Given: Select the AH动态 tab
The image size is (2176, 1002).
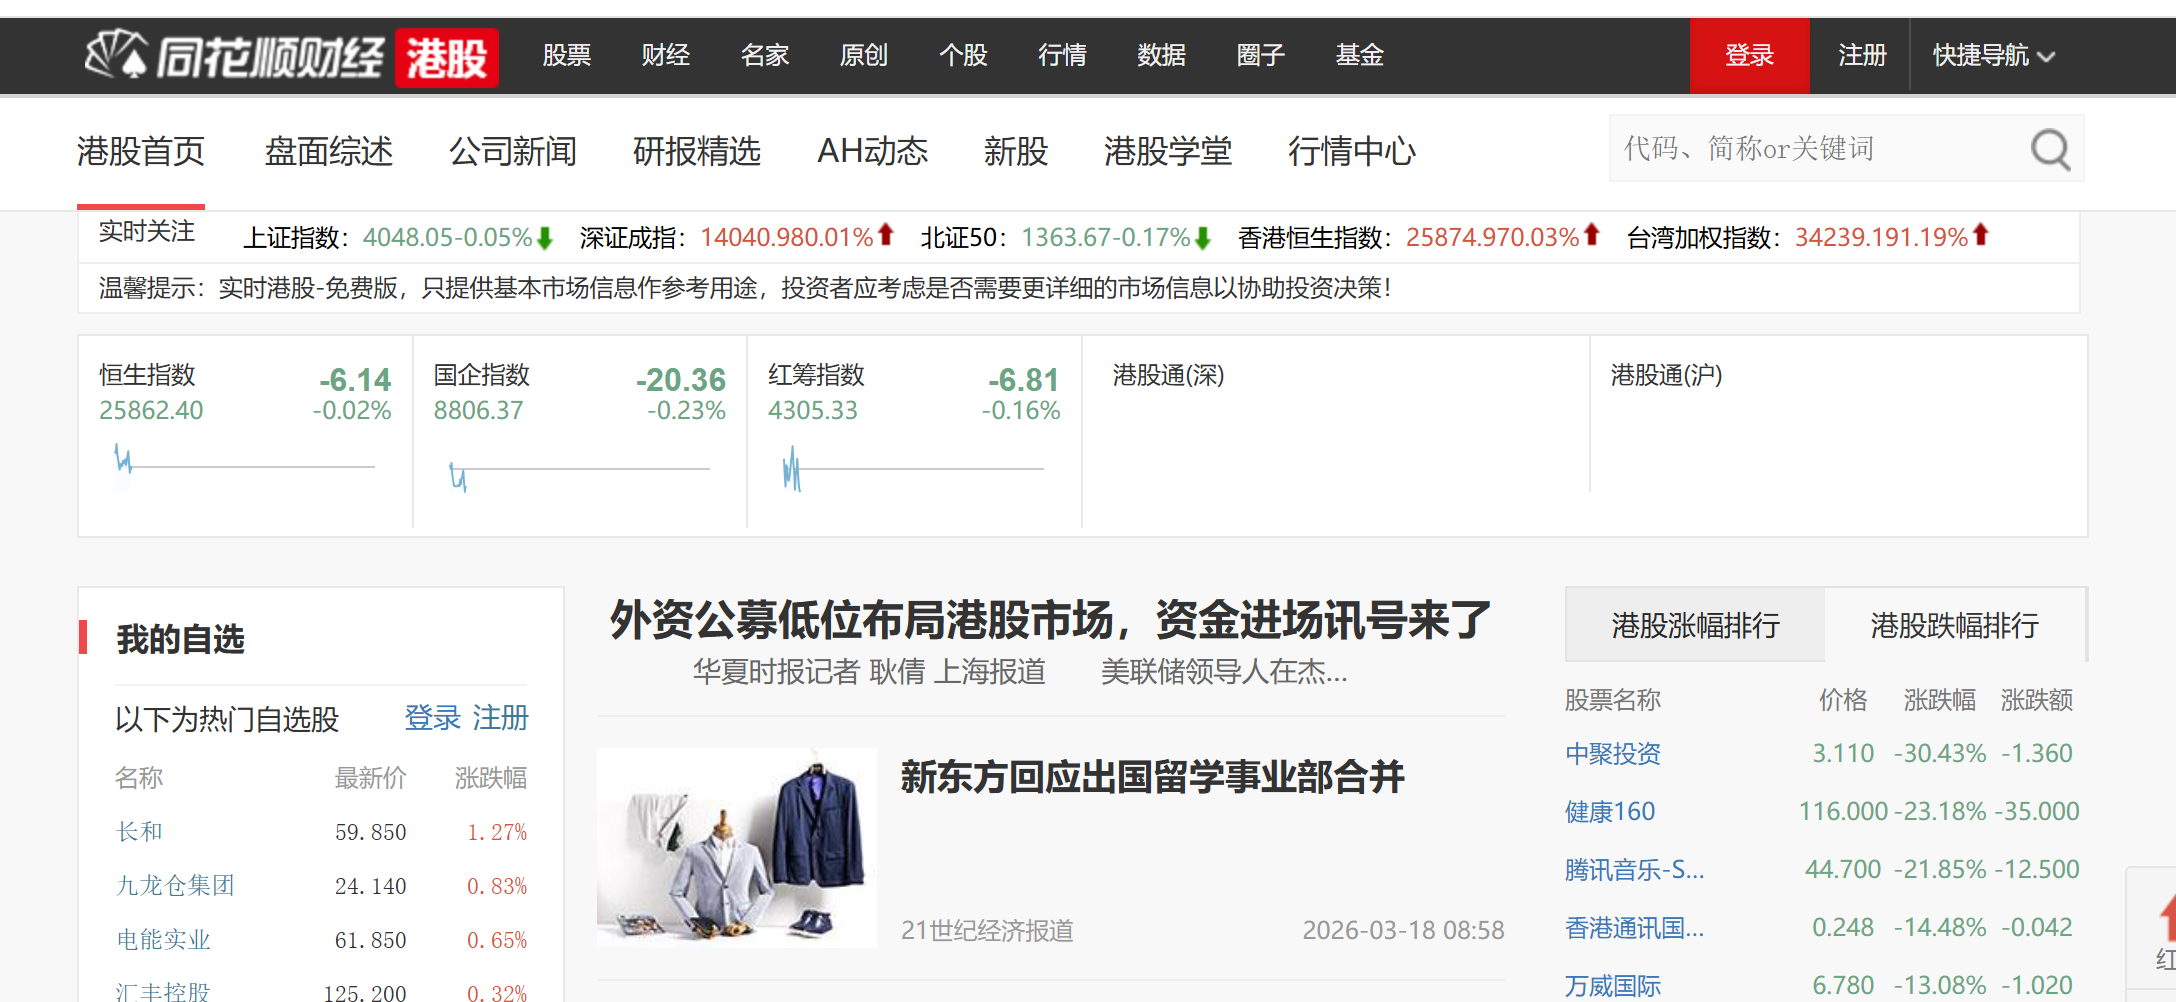Looking at the screenshot, I should (873, 151).
